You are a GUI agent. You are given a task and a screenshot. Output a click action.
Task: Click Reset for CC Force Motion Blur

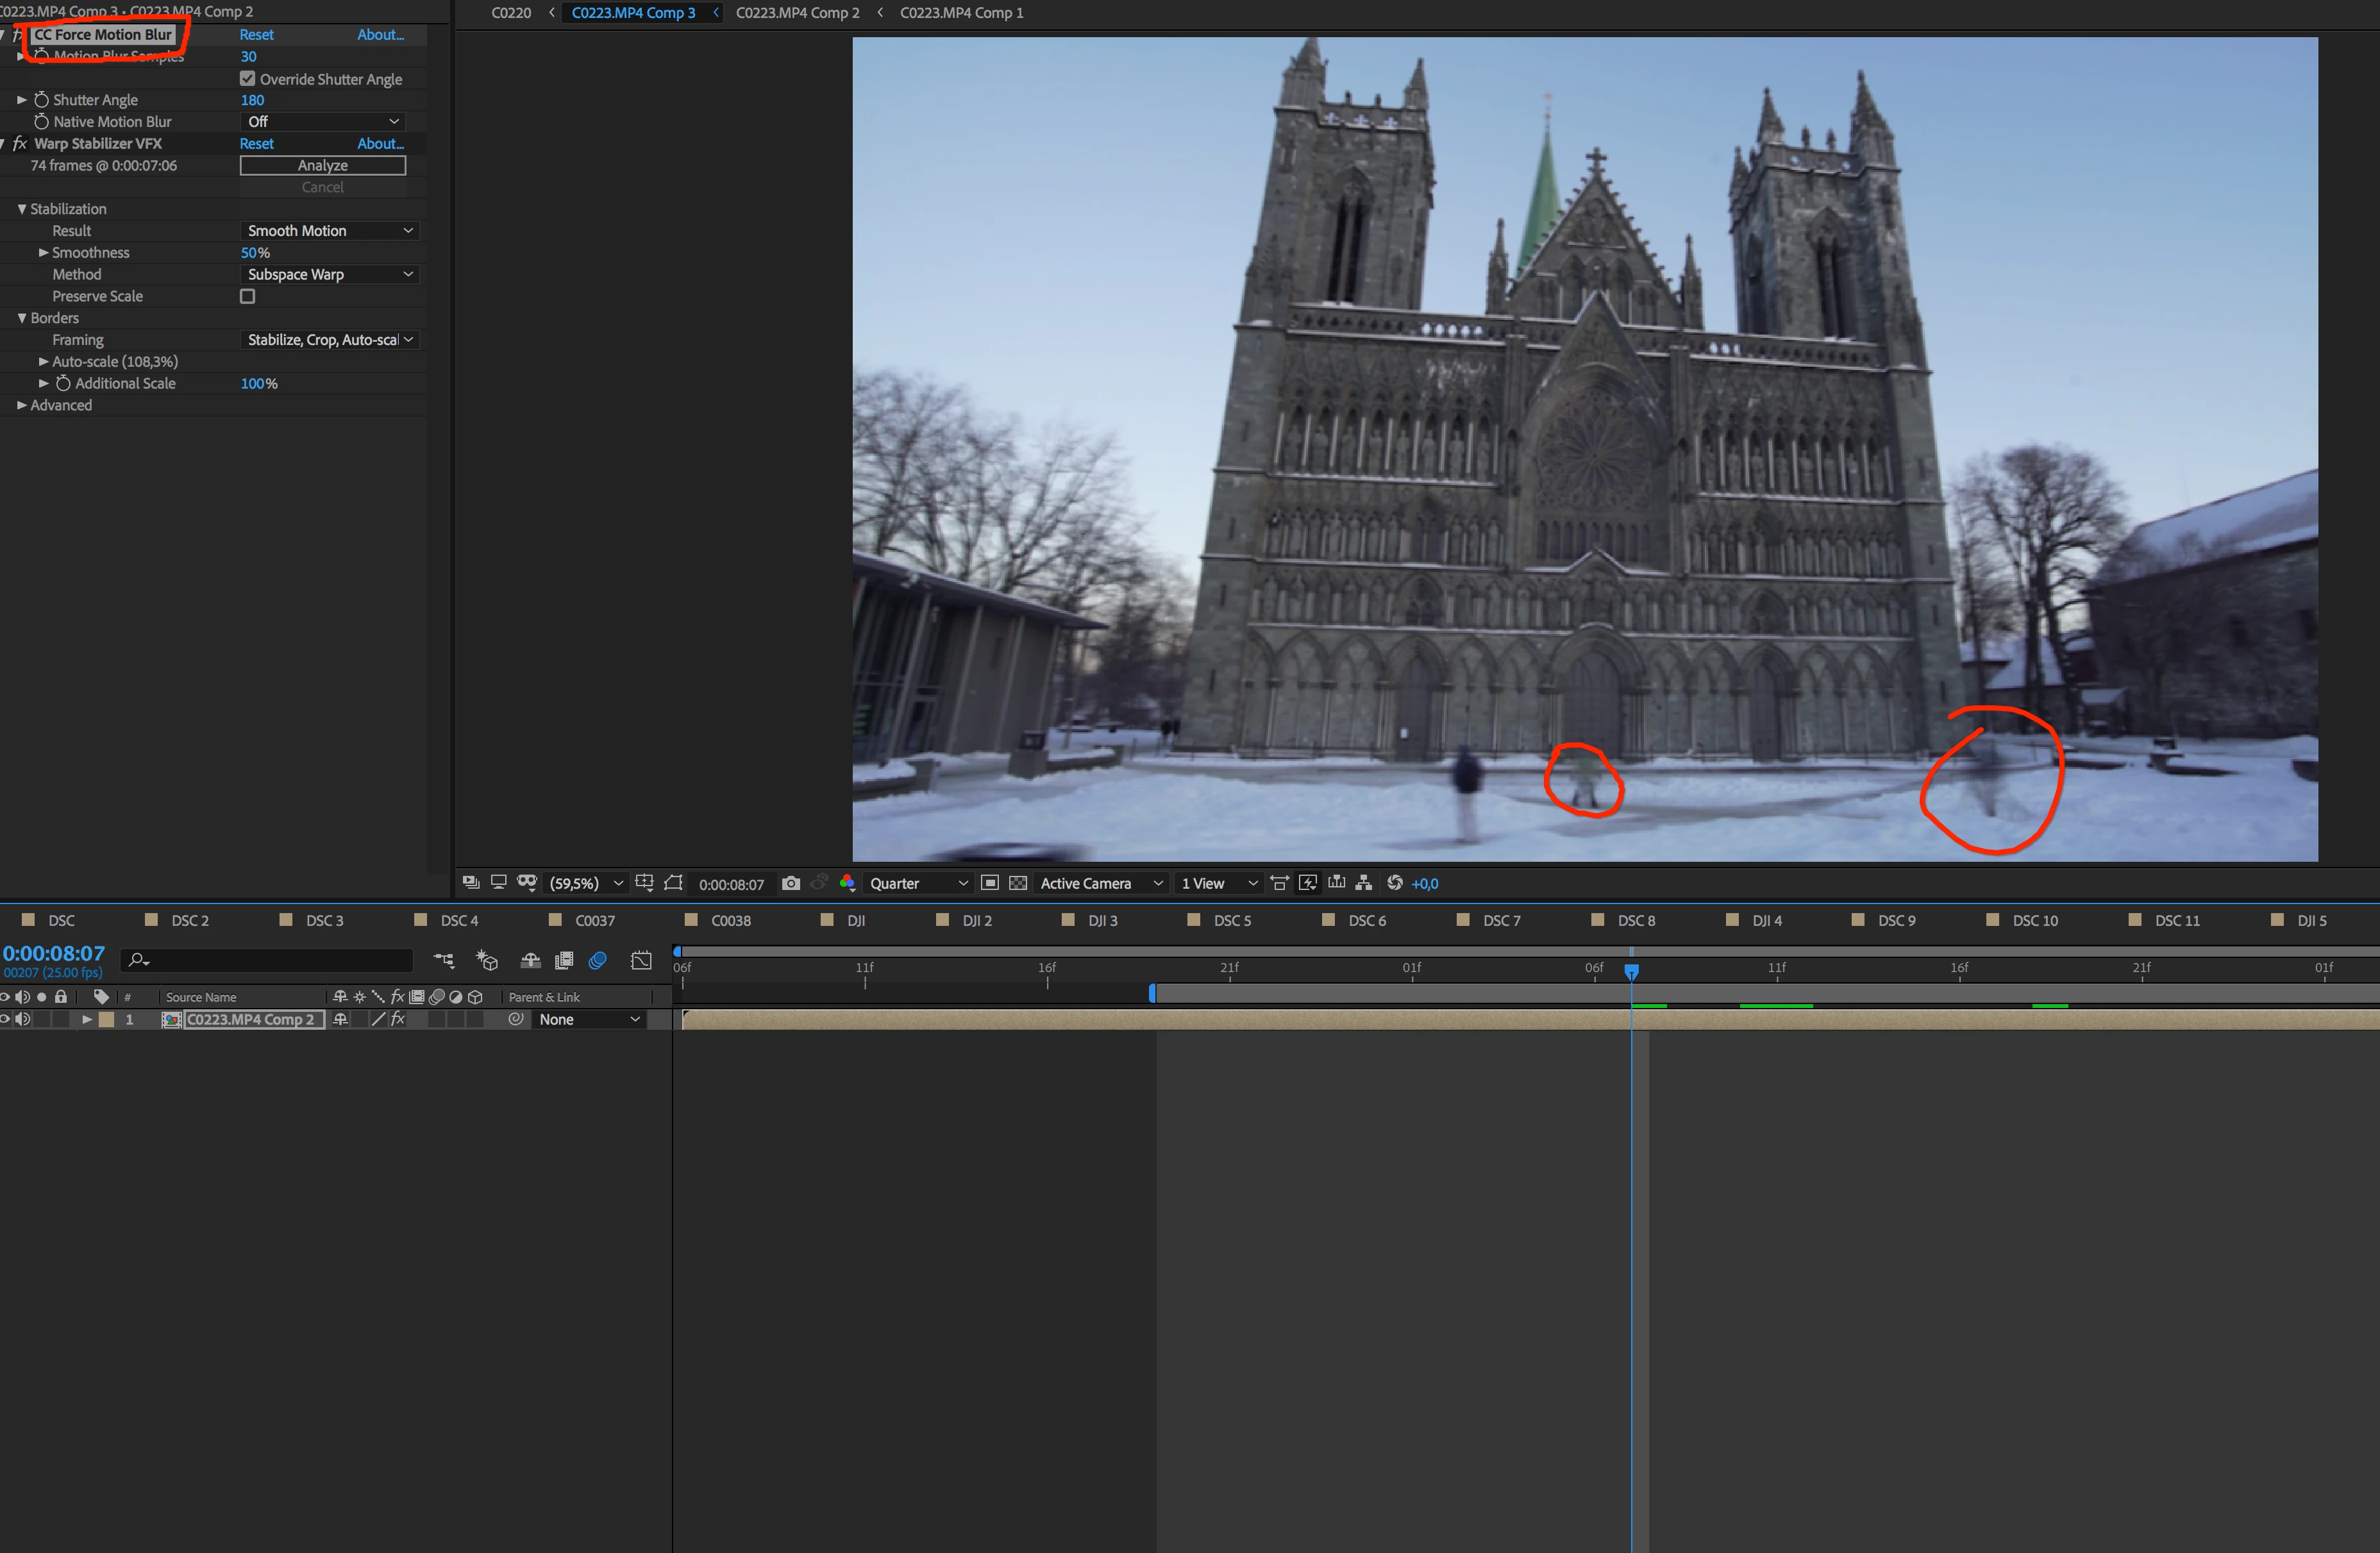point(256,34)
